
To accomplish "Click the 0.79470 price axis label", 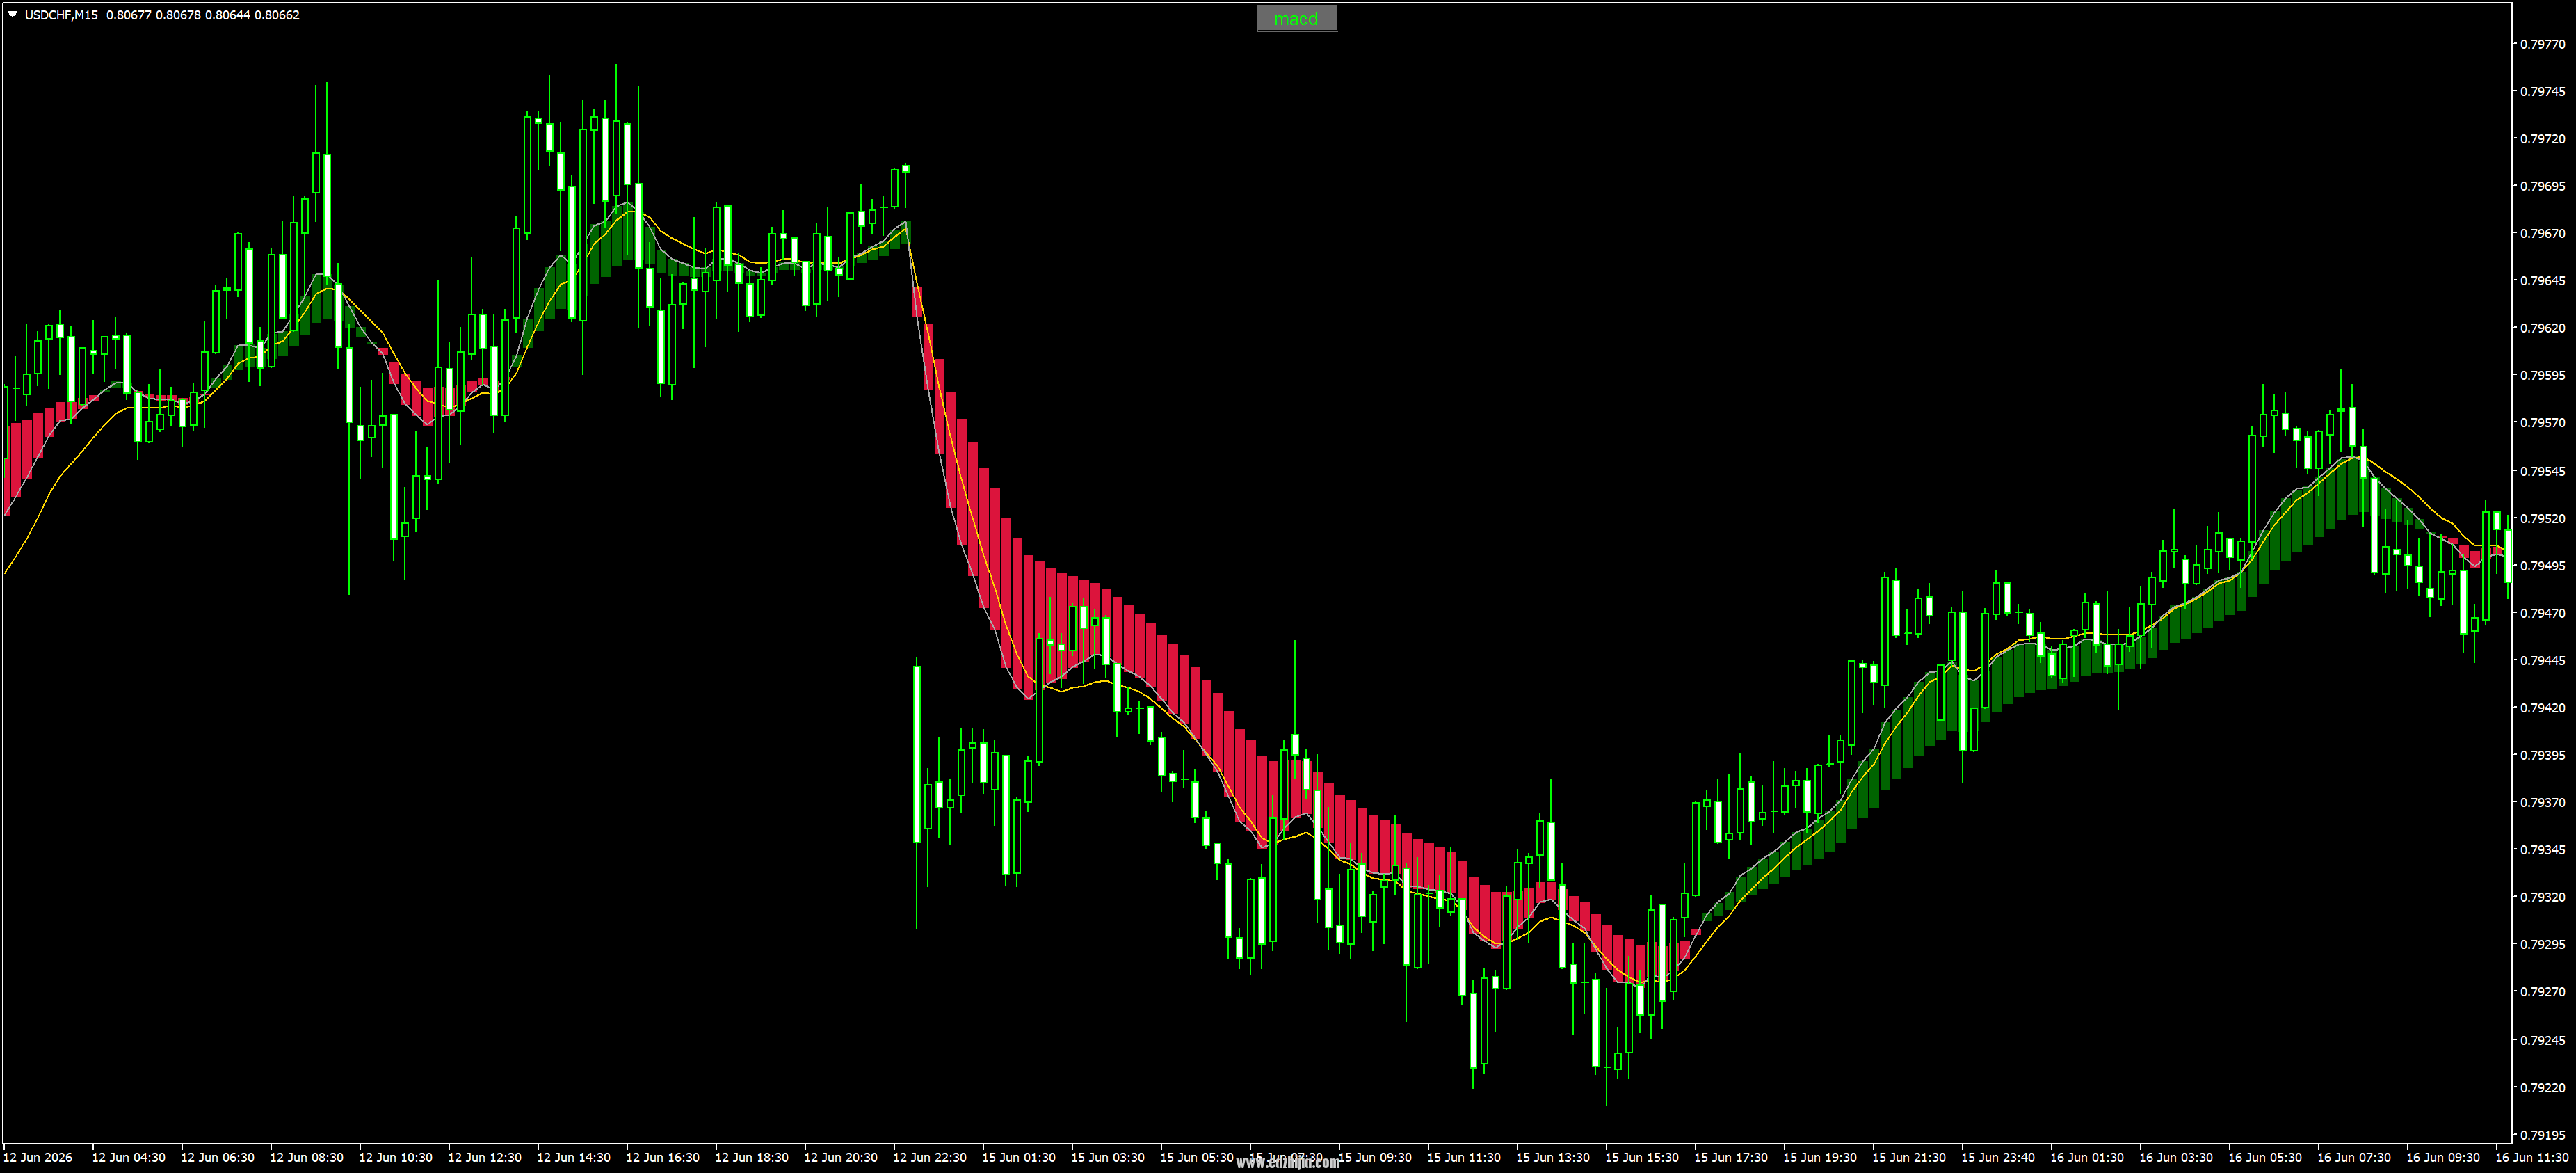I will [x=2542, y=613].
